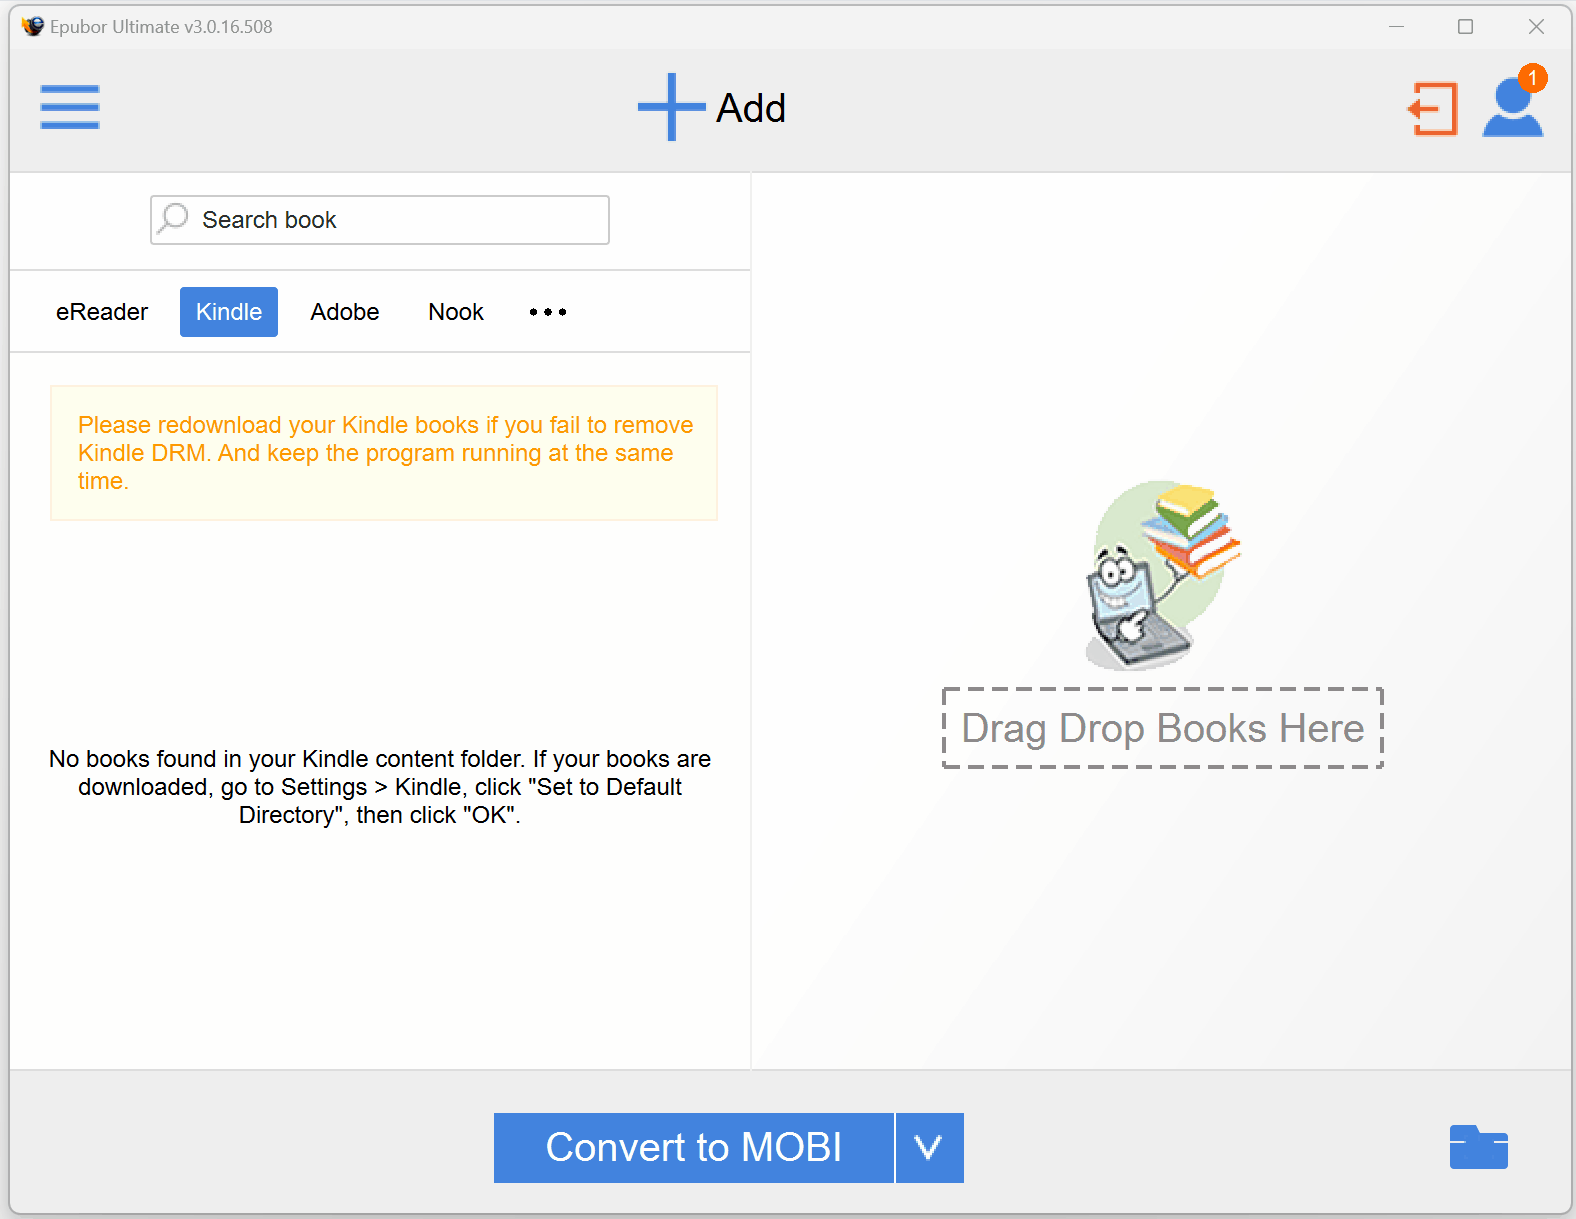Screen dimensions: 1576x1219
Task: Click the Drag Drop Books Here area
Action: 1162,728
